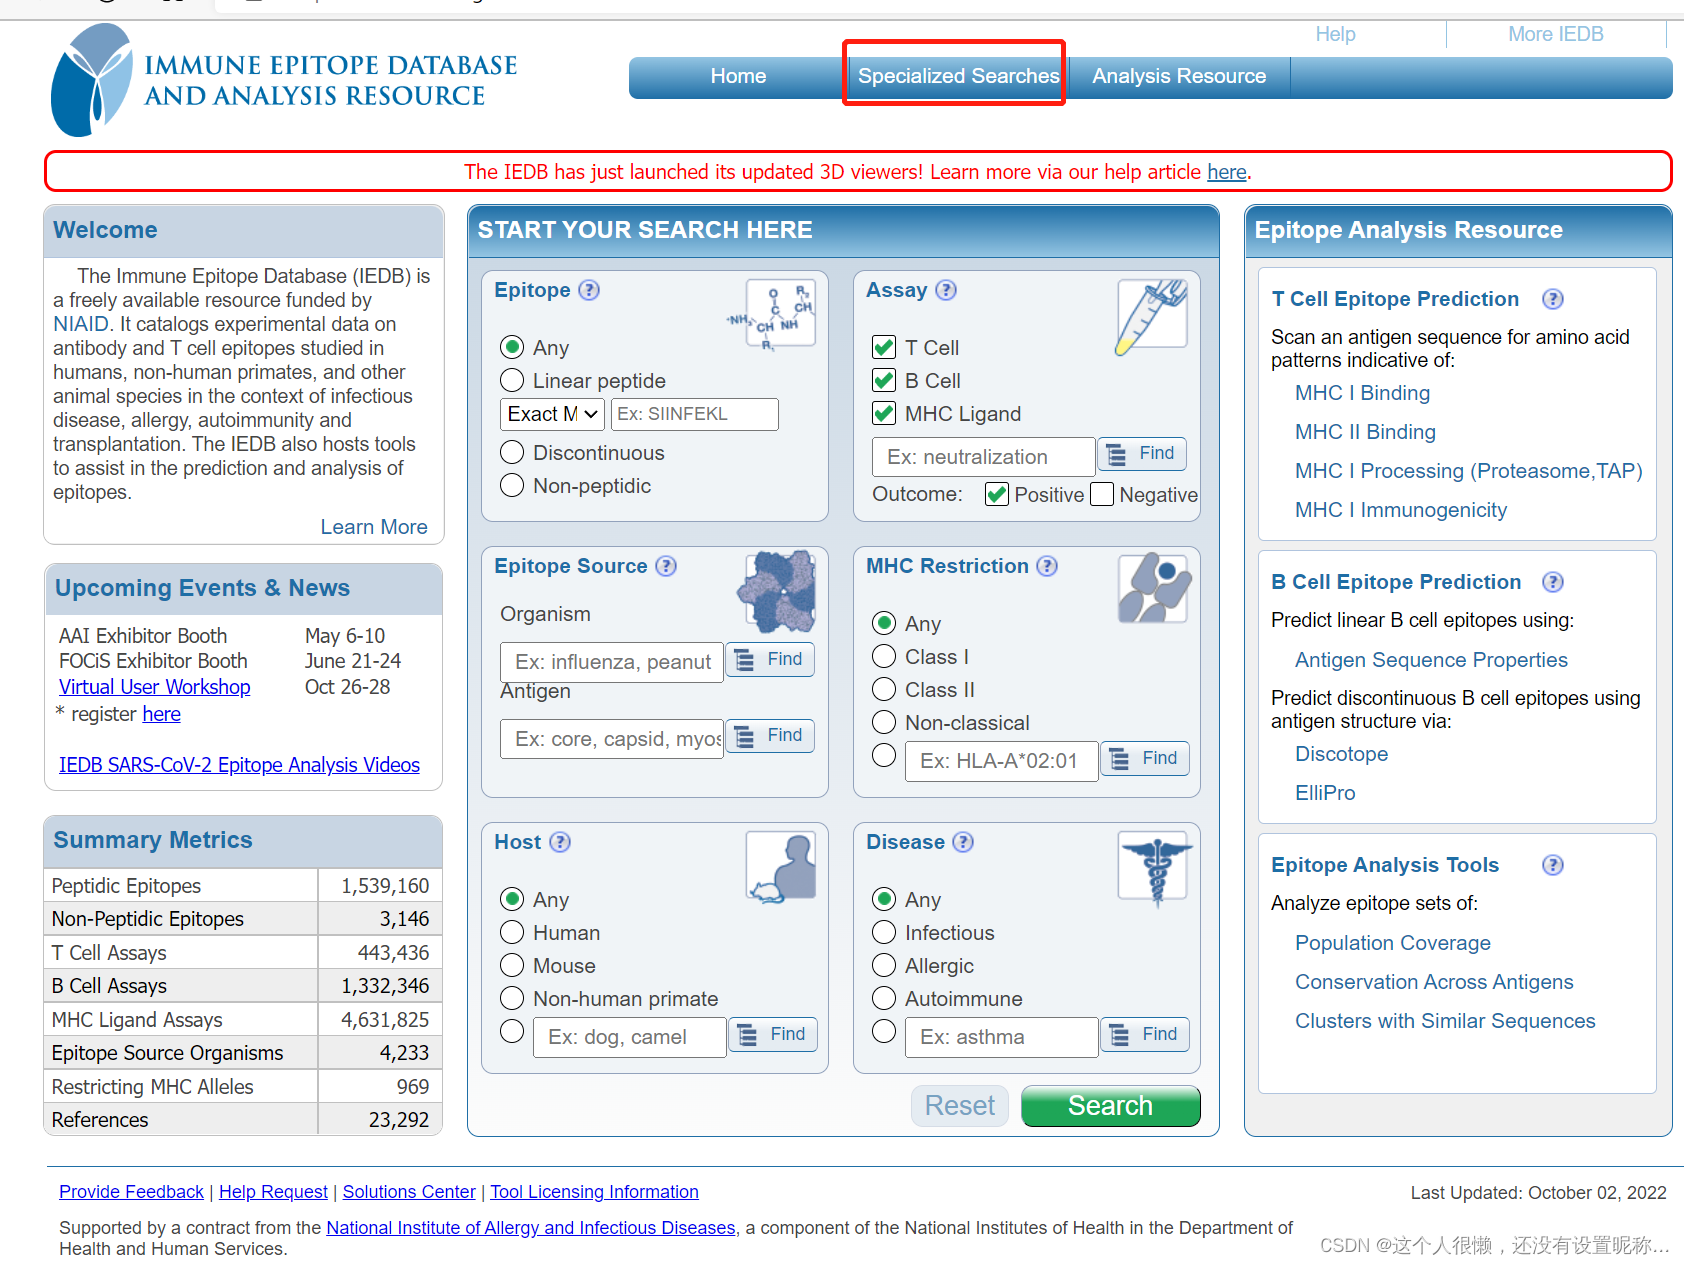Viewport: 1684px width, 1265px height.
Task: Click Find button beside HLA allele field
Action: point(1145,759)
